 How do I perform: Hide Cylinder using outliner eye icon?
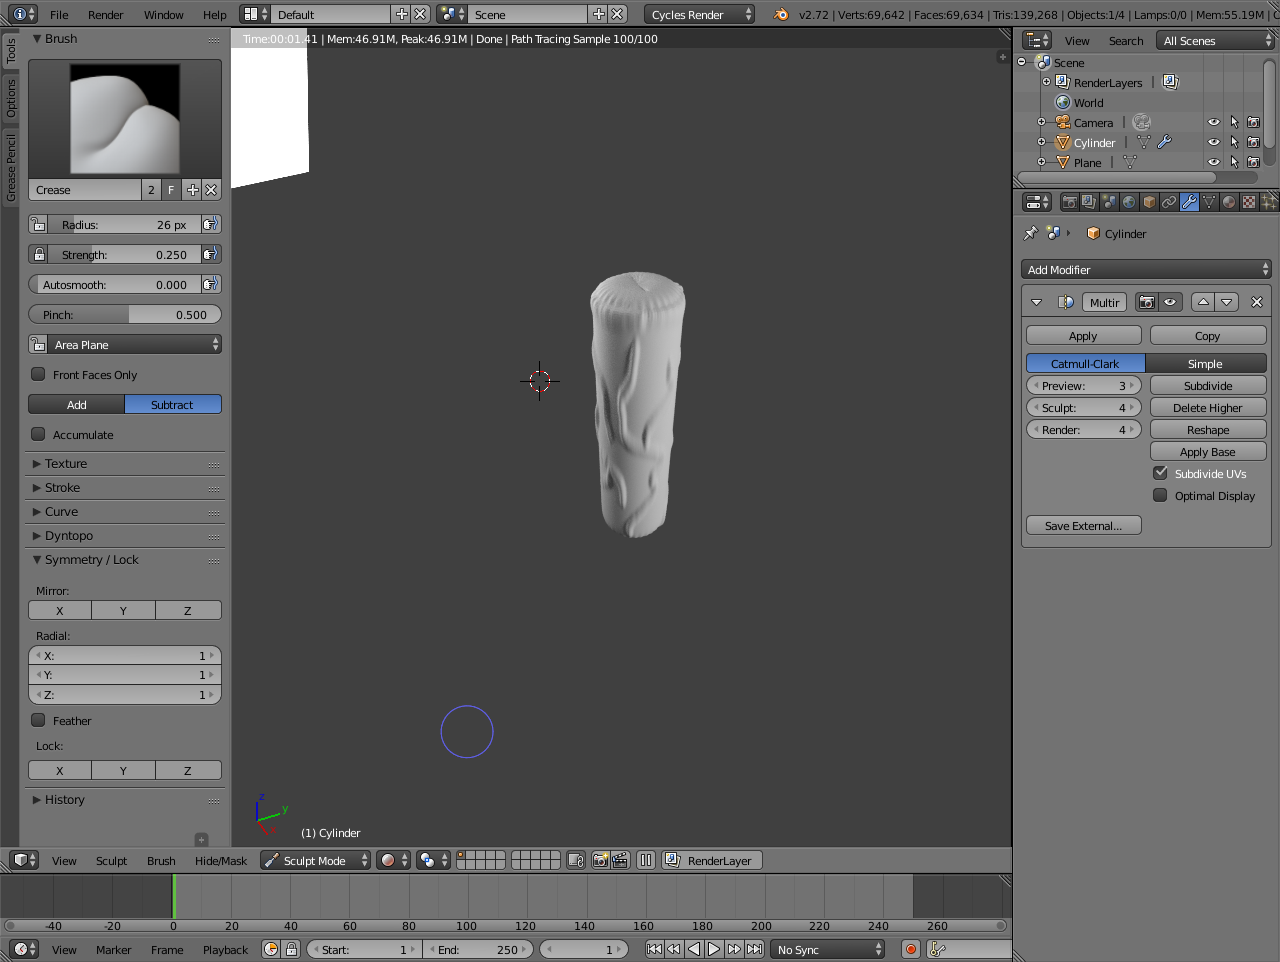[x=1213, y=142]
